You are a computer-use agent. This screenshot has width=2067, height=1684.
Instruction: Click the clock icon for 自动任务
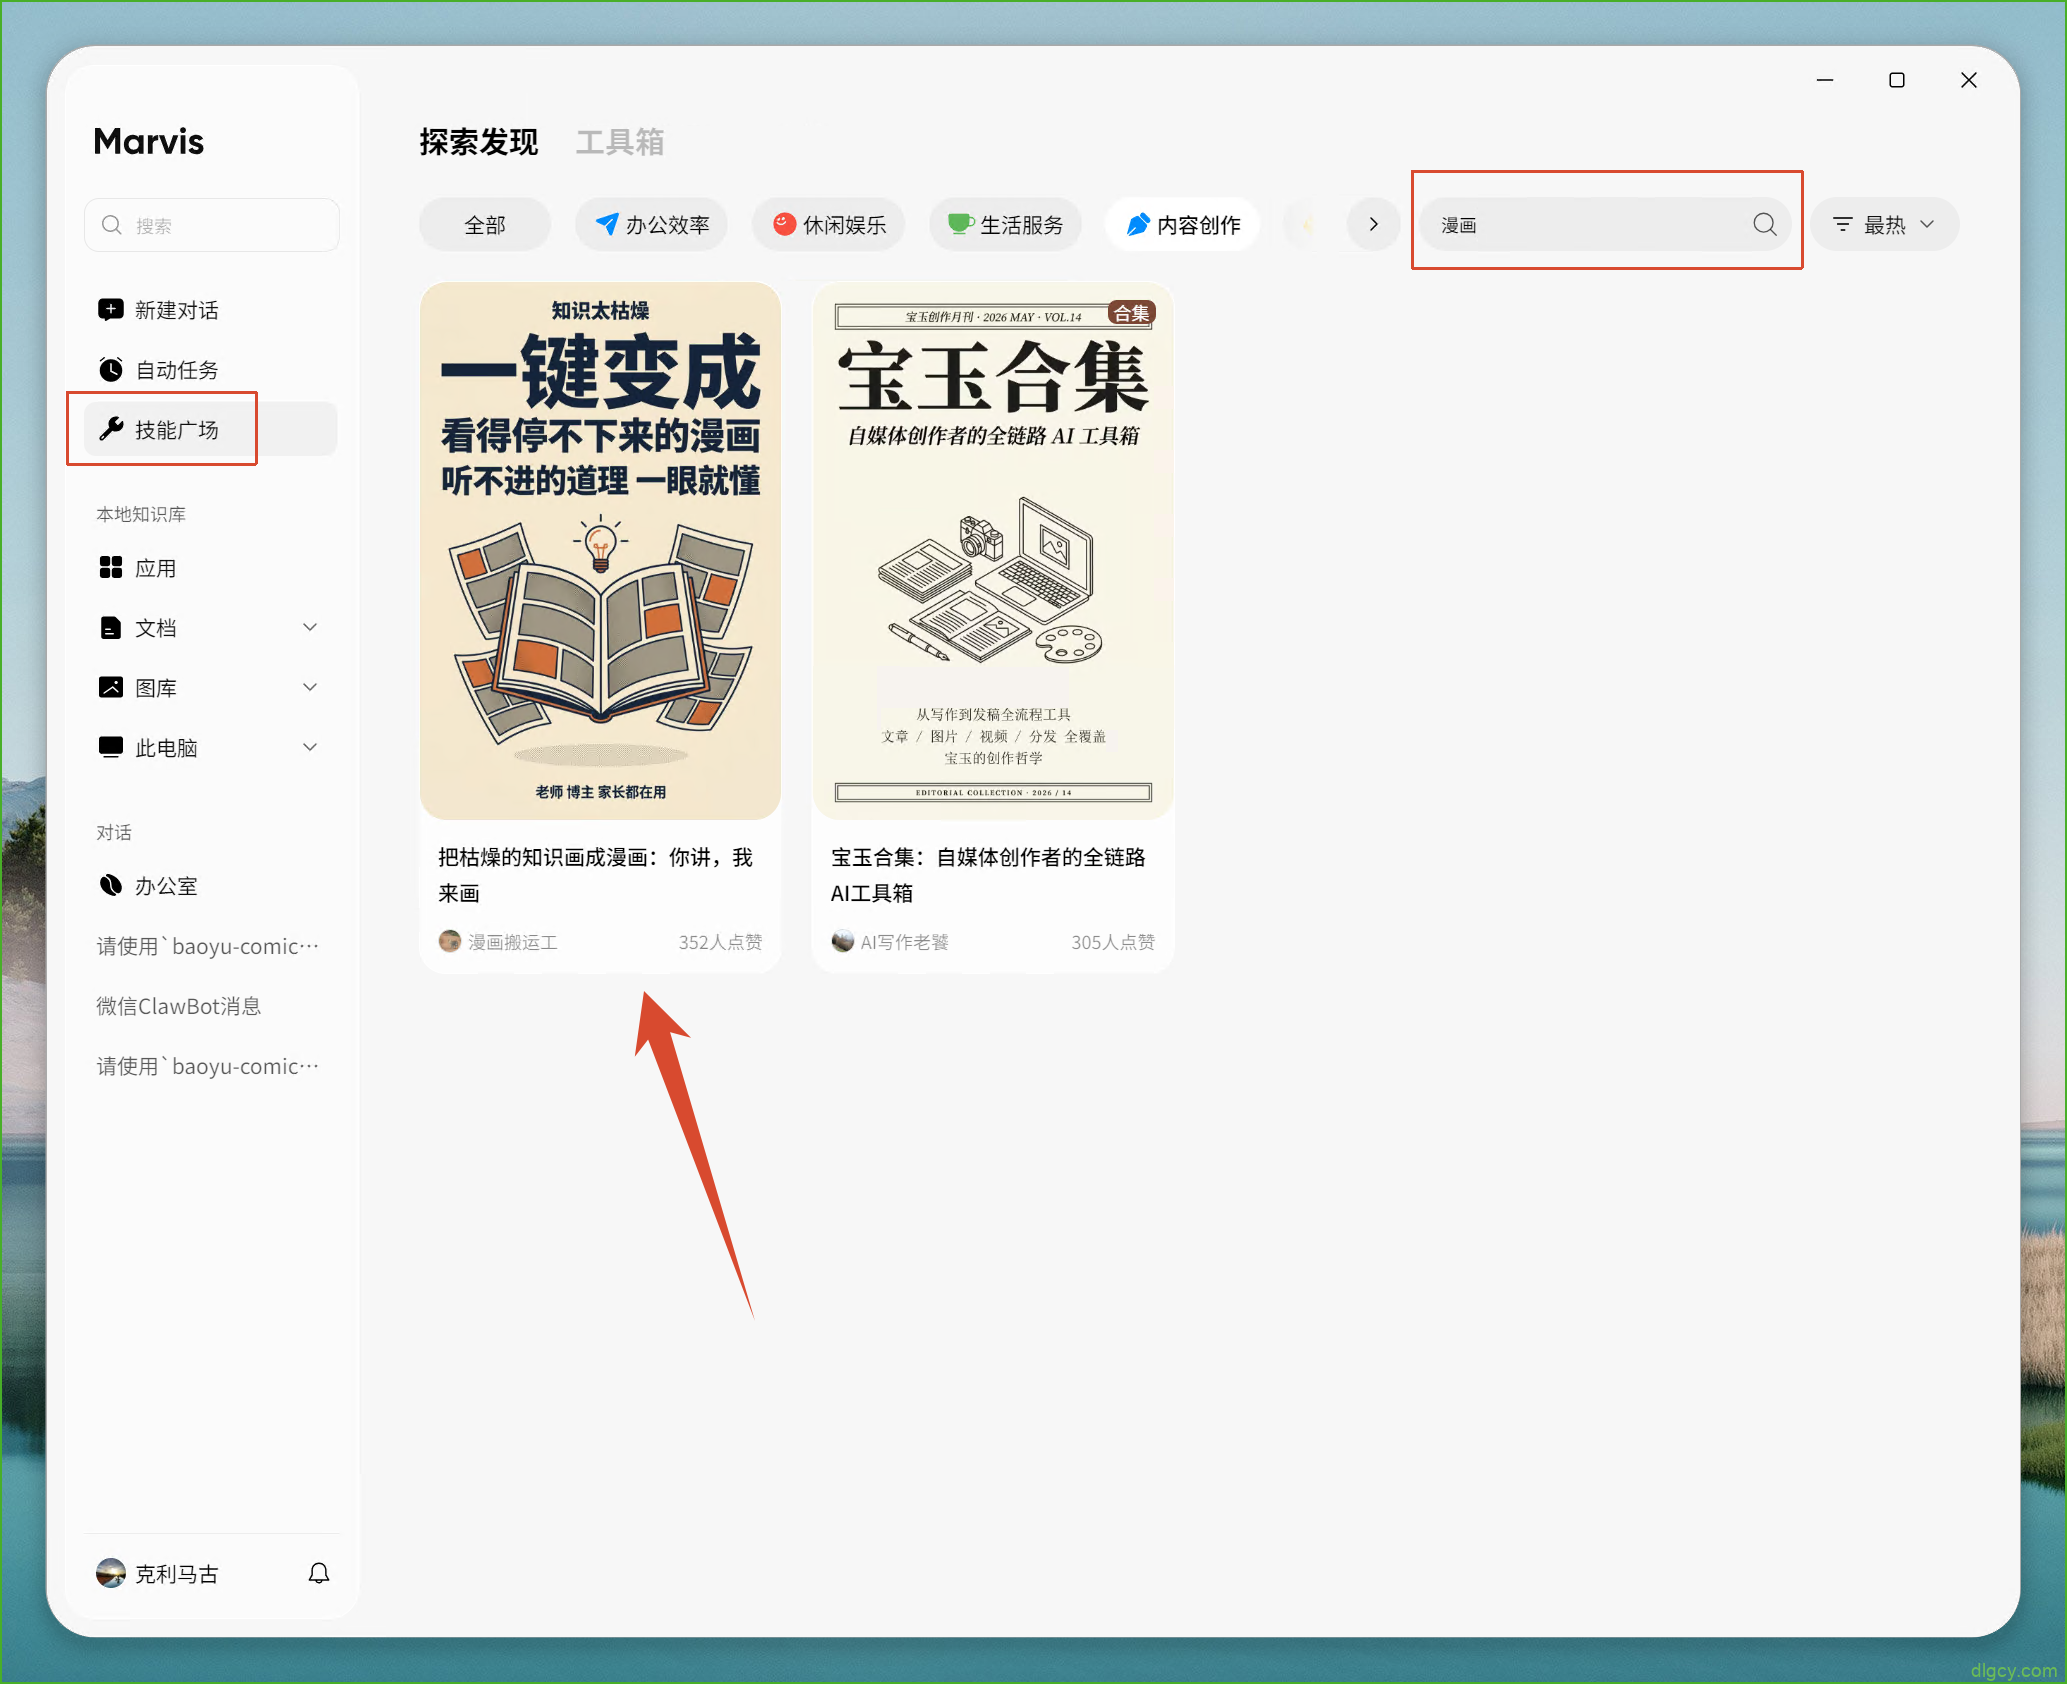pos(111,370)
